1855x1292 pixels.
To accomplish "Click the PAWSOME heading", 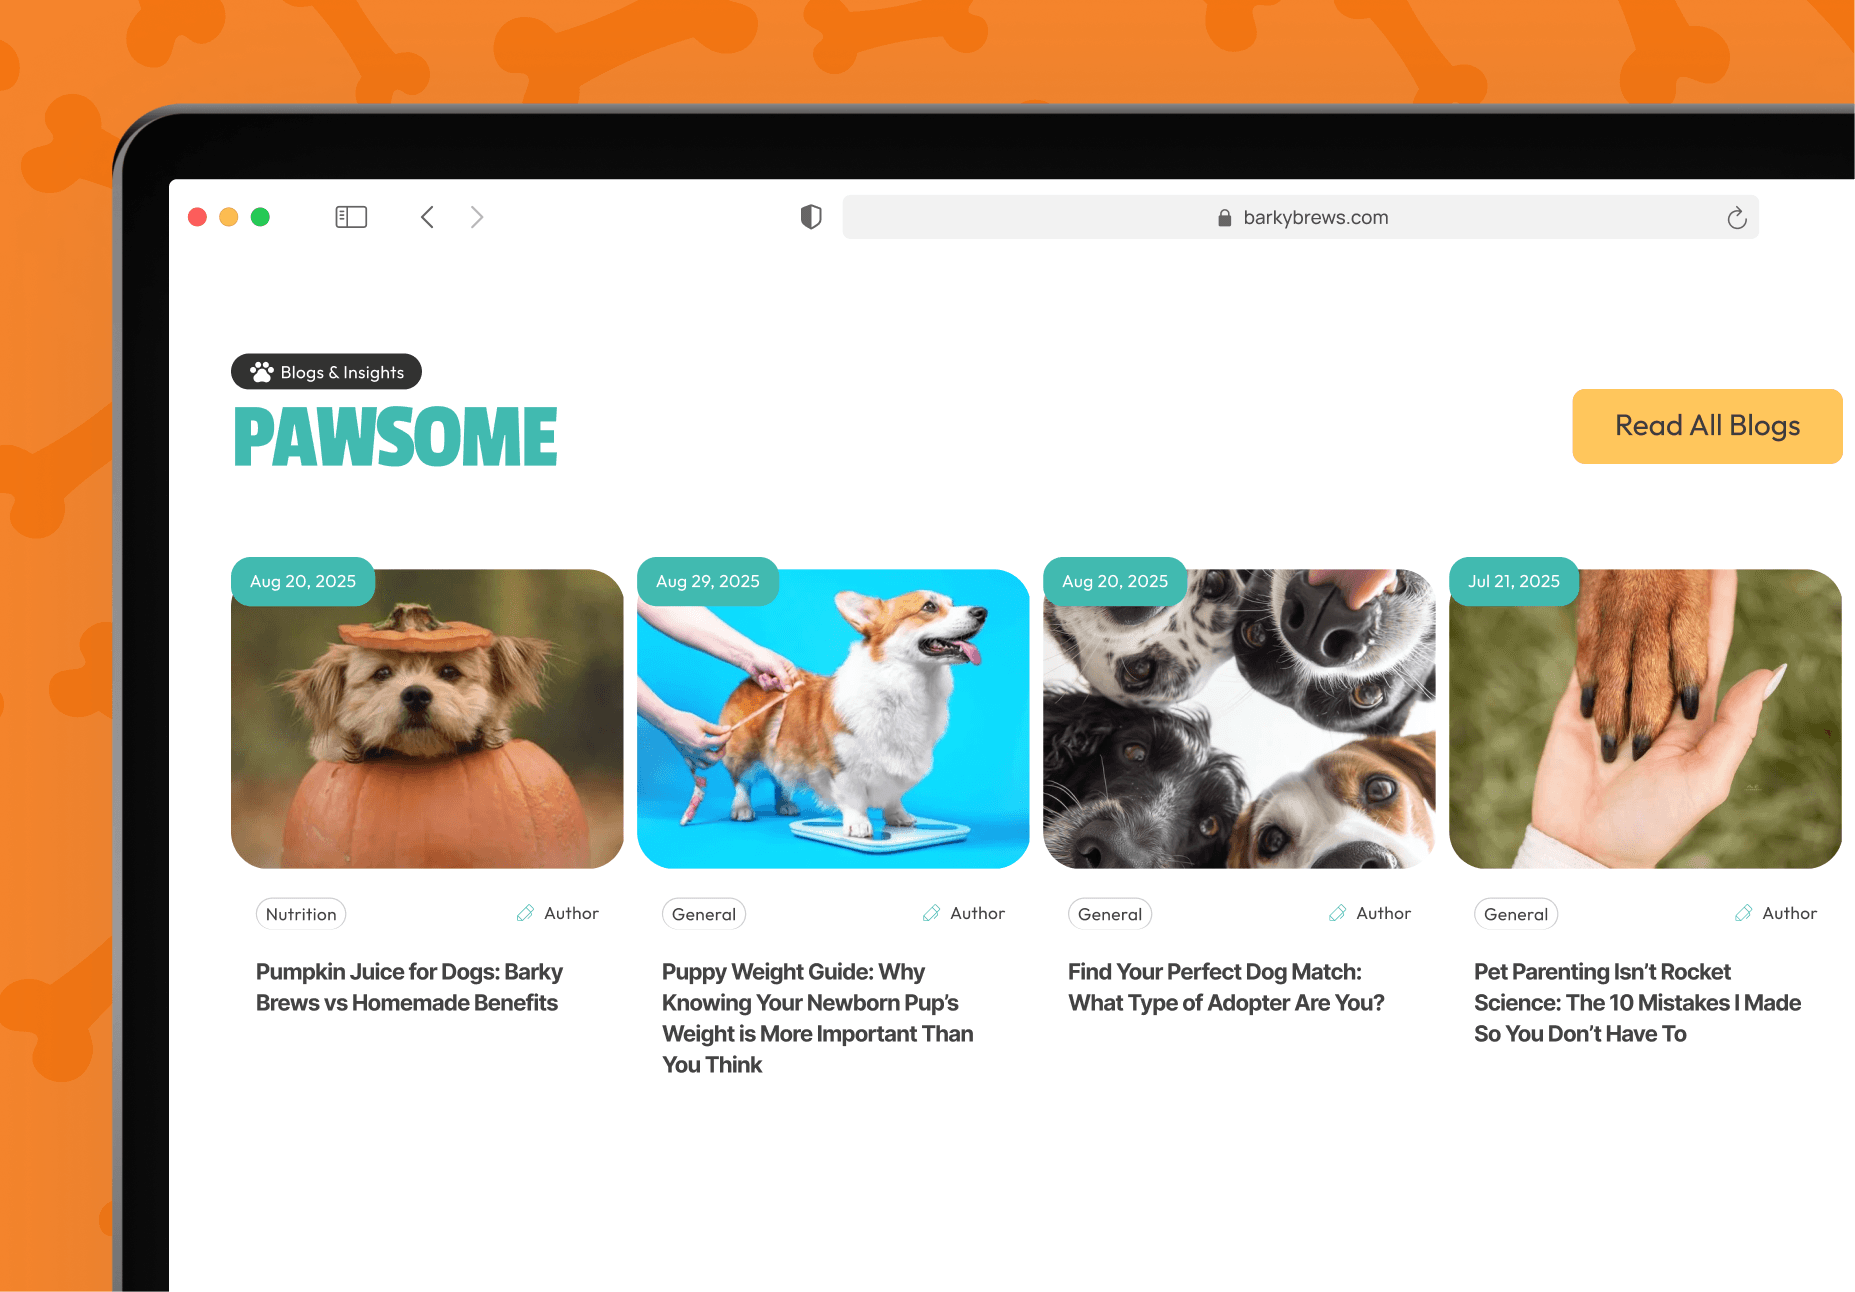I will [x=396, y=437].
